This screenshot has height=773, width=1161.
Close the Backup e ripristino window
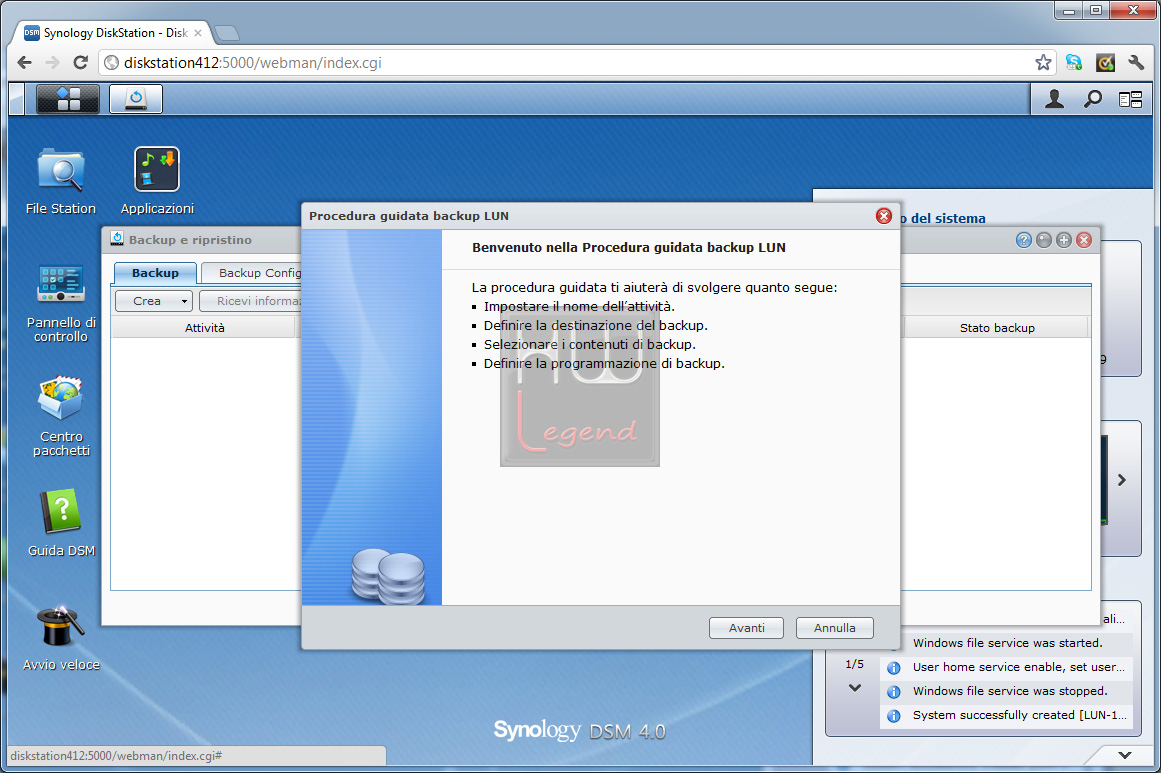[1084, 240]
